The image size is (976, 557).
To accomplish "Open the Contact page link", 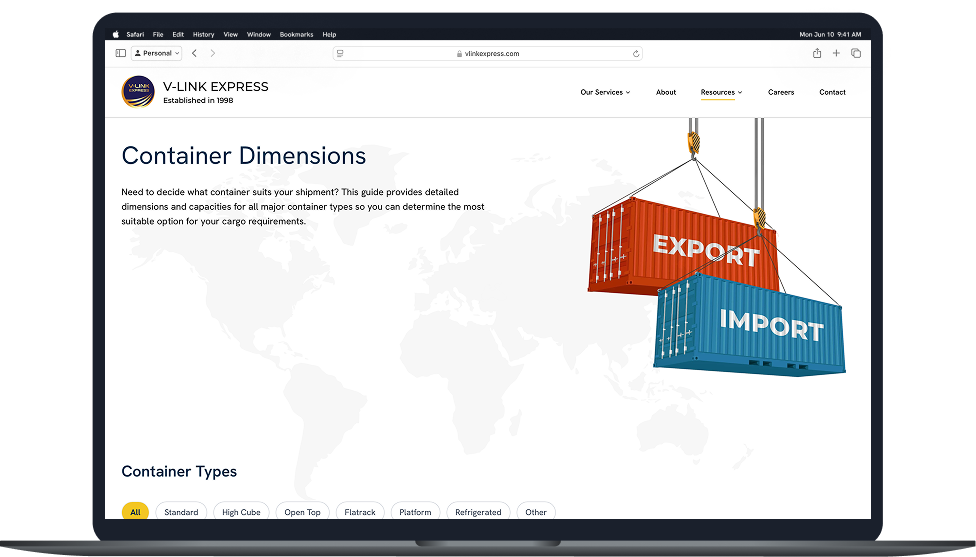I will click(832, 92).
